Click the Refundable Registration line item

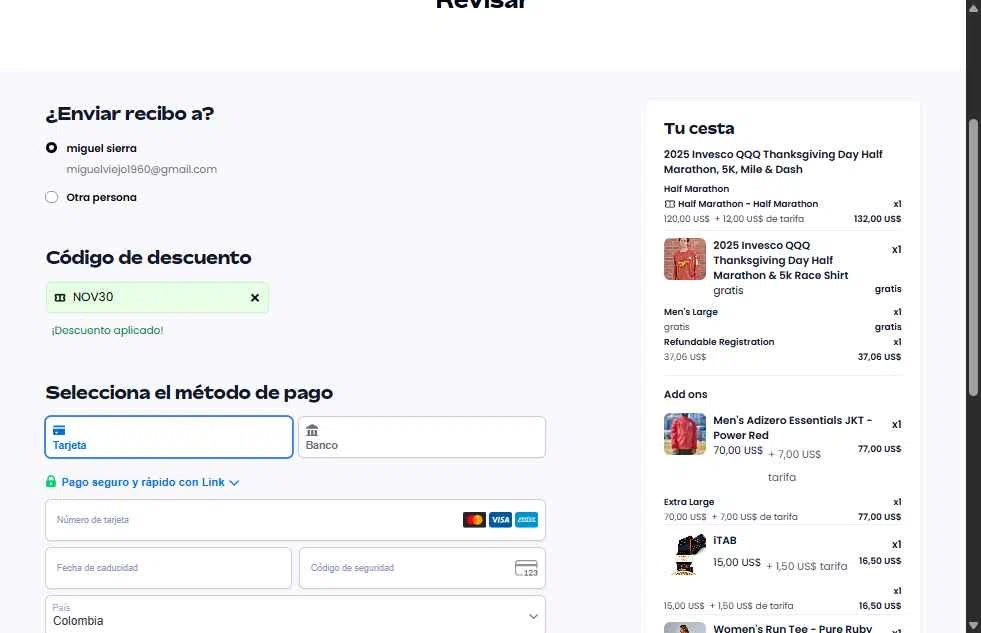tap(719, 342)
